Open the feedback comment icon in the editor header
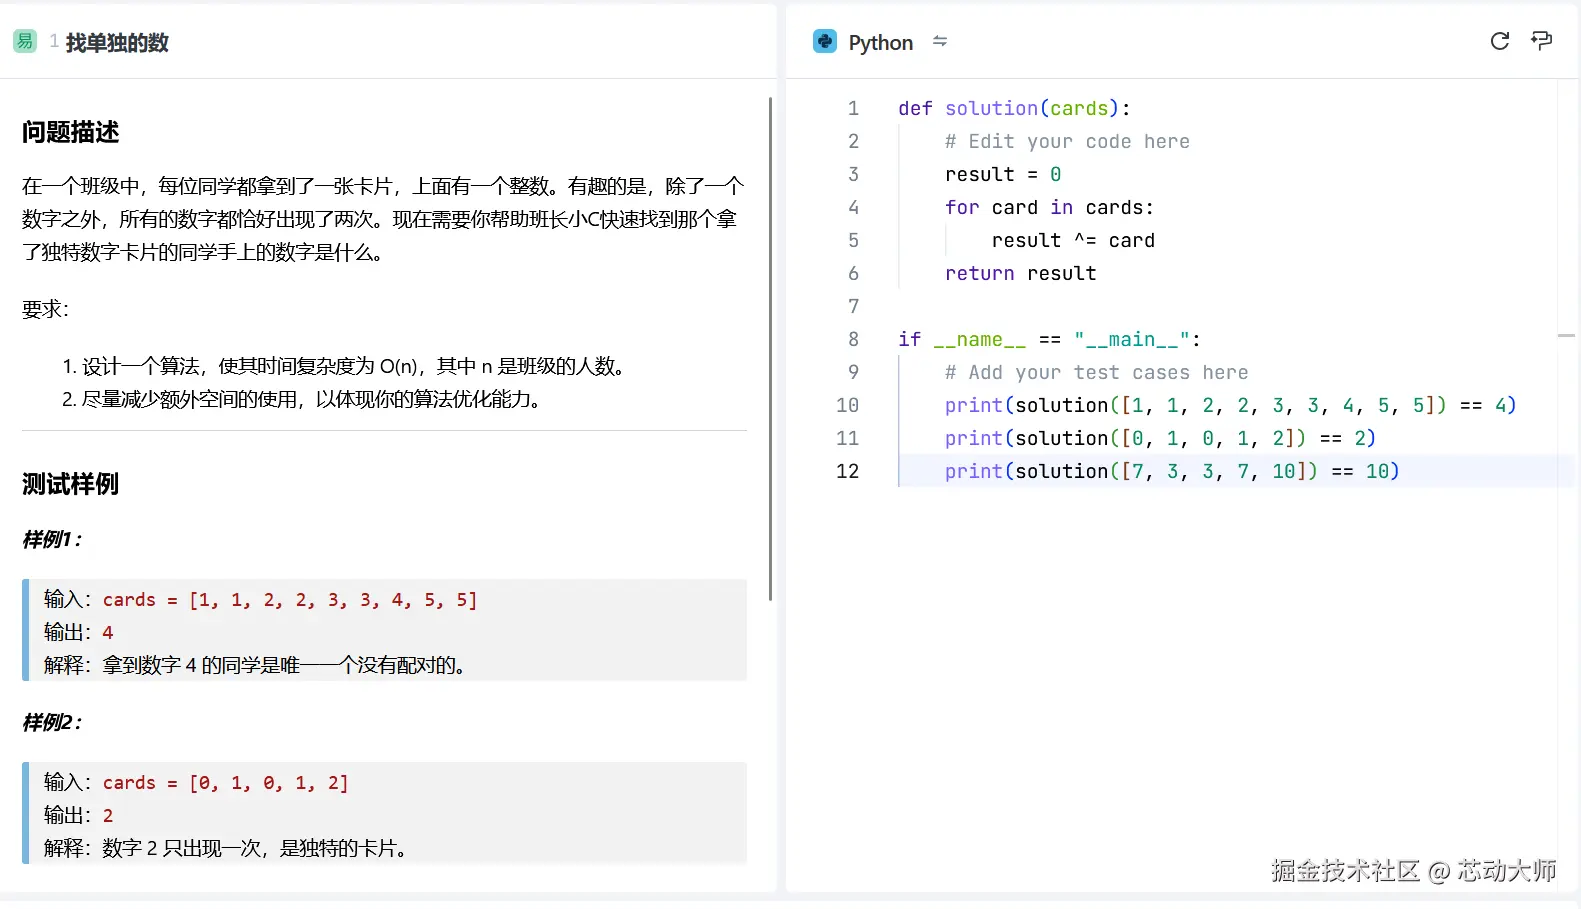Image resolution: width=1581 pixels, height=909 pixels. [x=1541, y=41]
